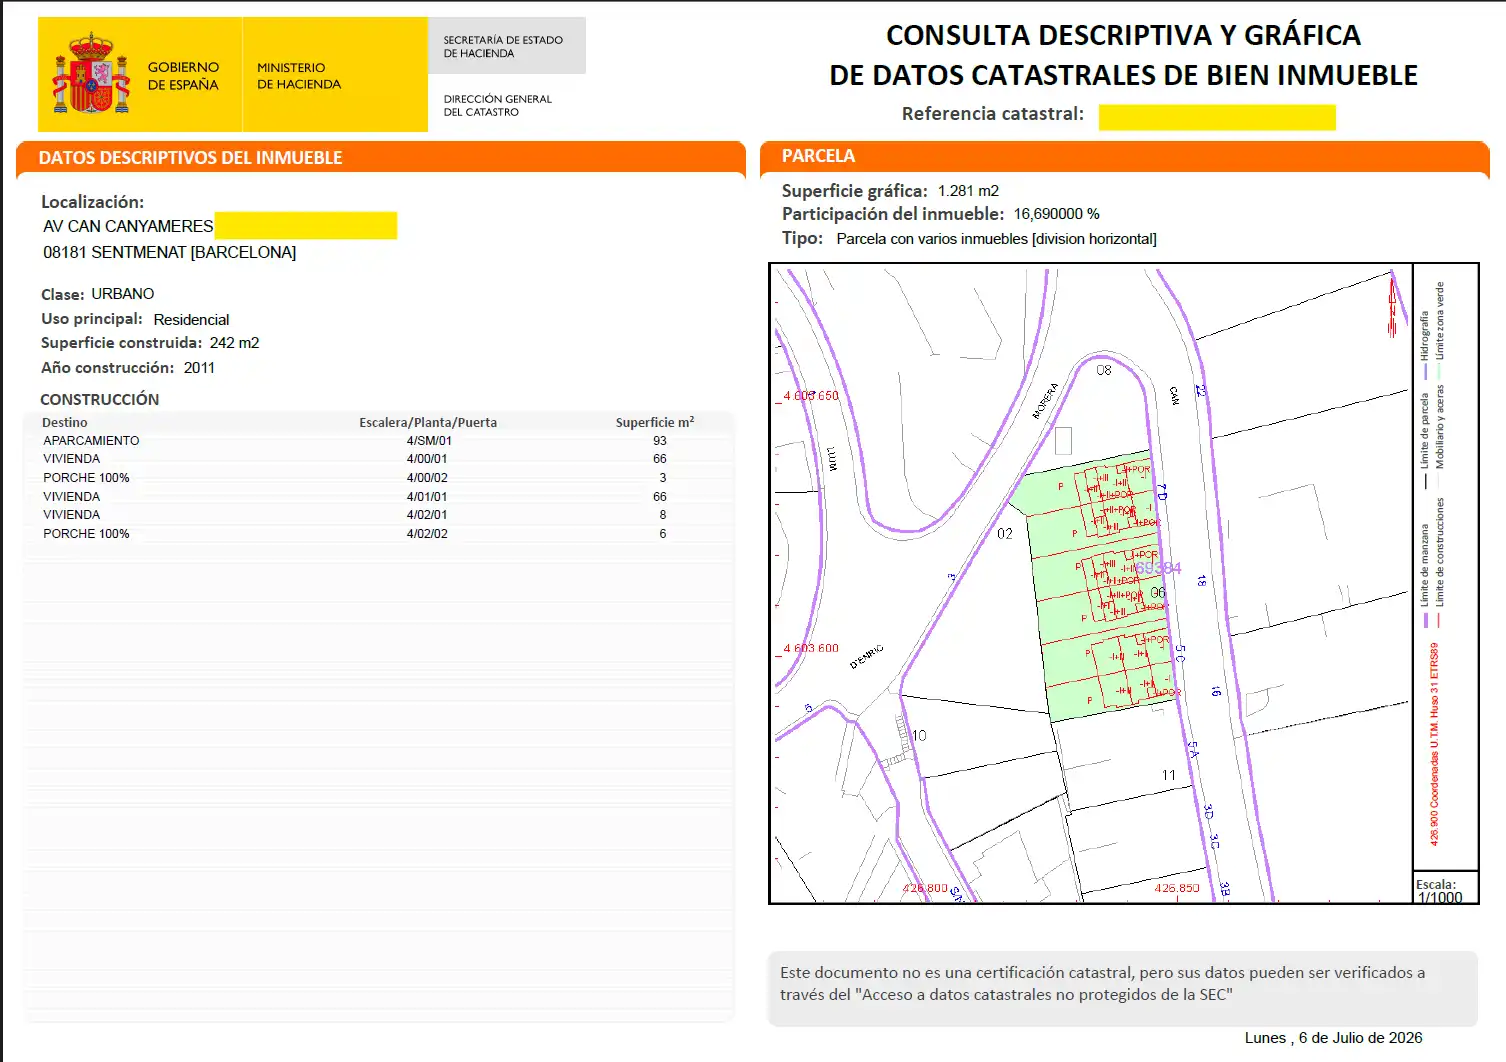Image resolution: width=1506 pixels, height=1062 pixels.
Task: Click the red north arrow on the map
Action: pyautogui.click(x=1391, y=305)
